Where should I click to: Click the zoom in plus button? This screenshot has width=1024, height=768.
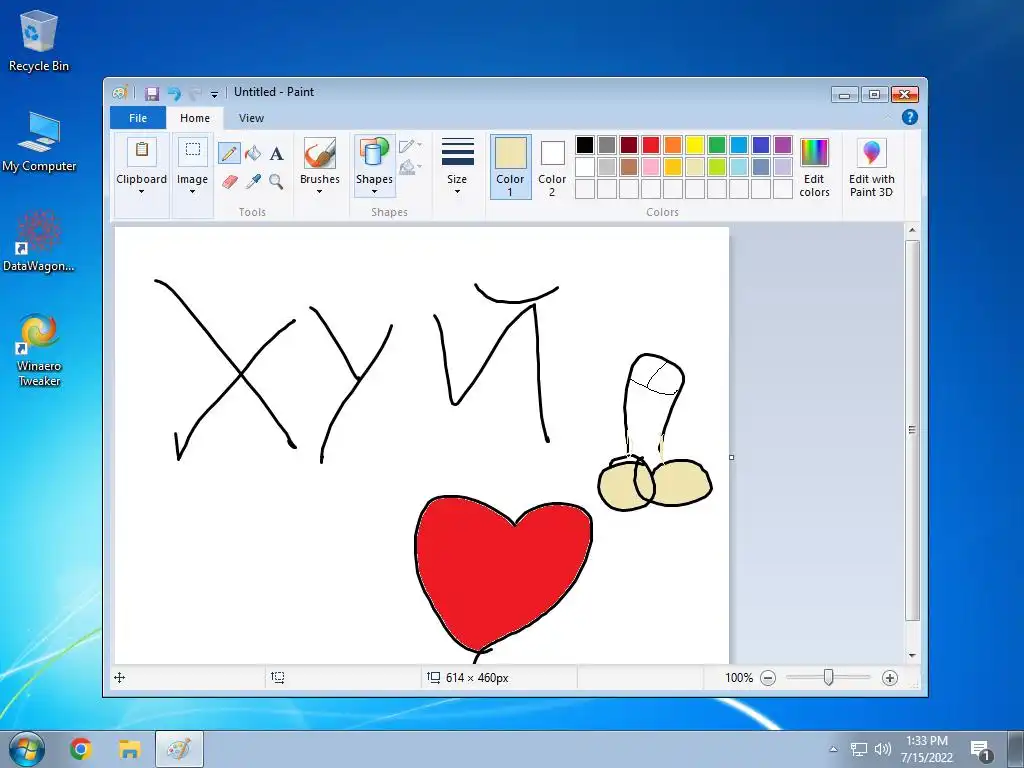coord(889,678)
